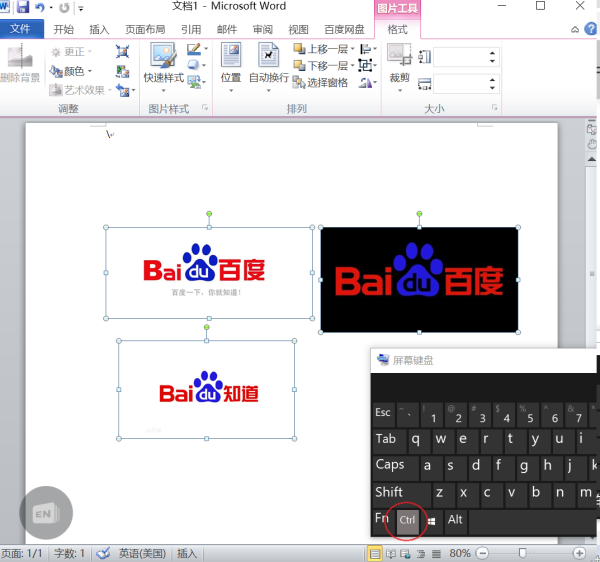Open the Align objects dropdown
This screenshot has height=562, width=600.
[x=368, y=49]
